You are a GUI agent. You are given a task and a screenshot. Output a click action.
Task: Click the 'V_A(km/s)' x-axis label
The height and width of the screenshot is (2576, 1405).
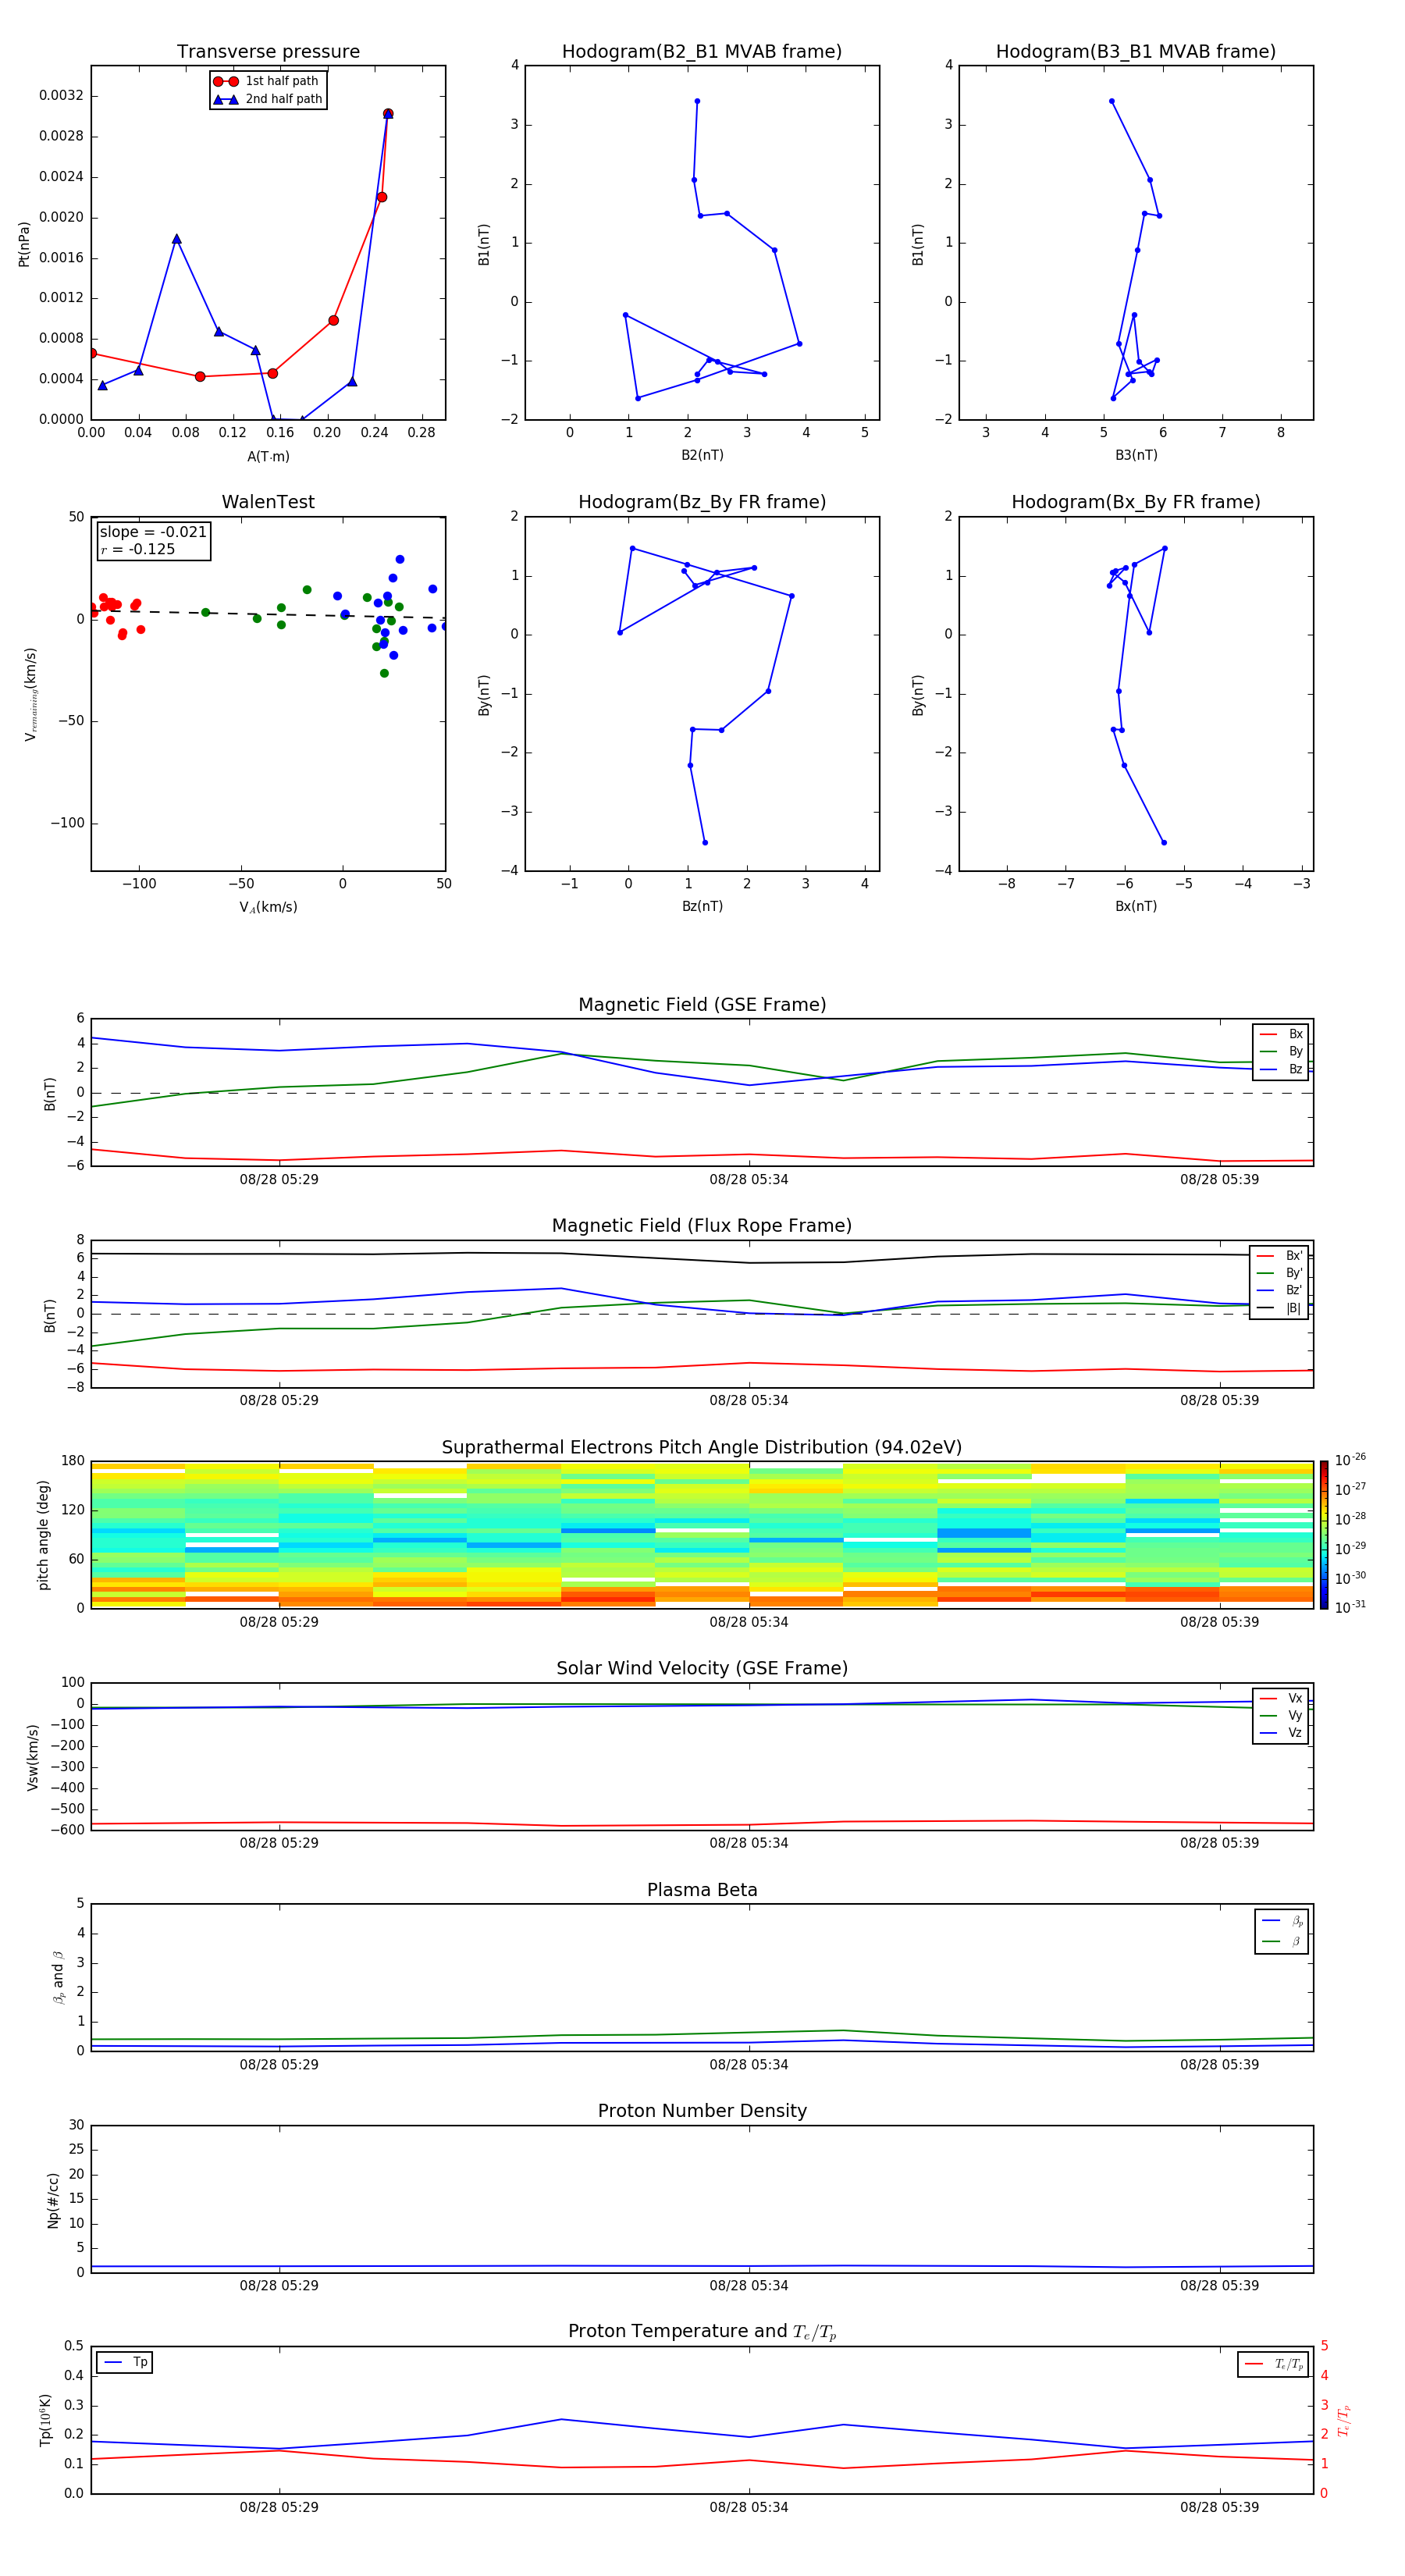coord(268,907)
